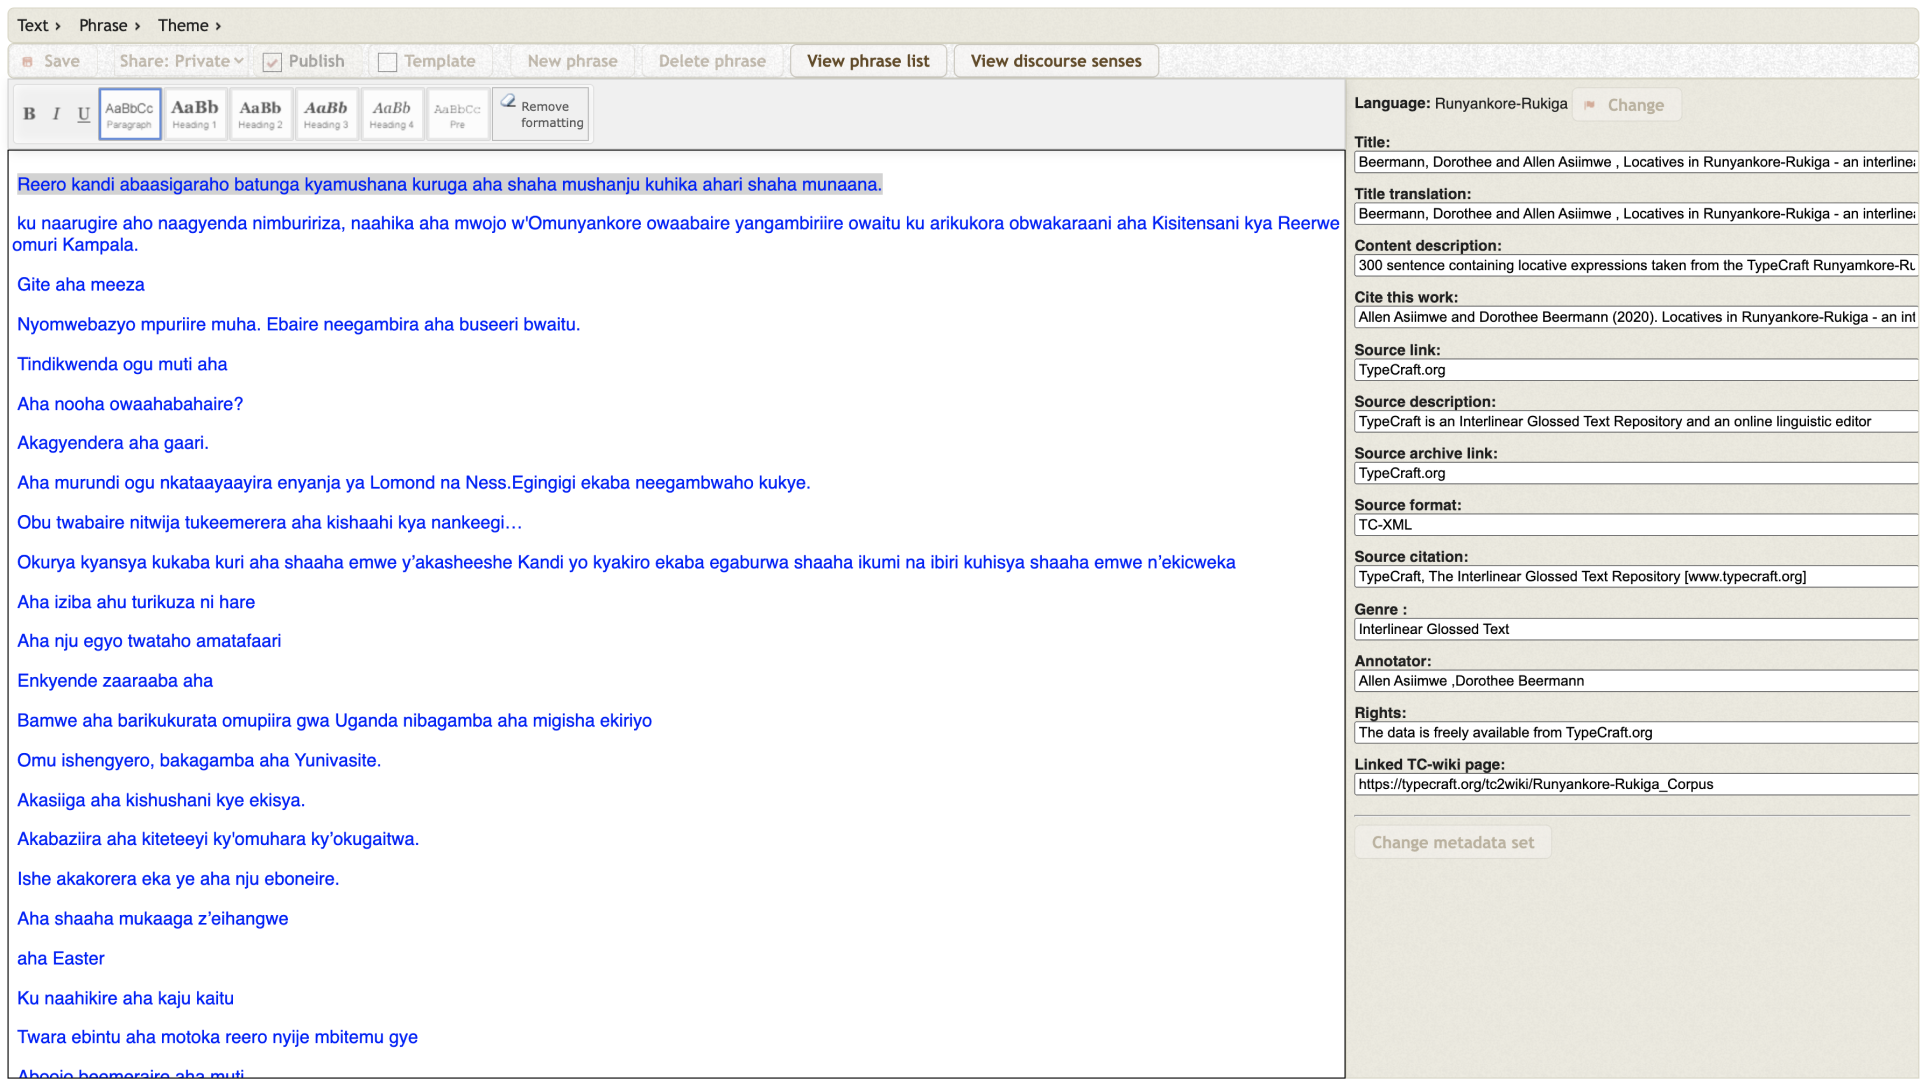Select phrase 'Tindikwenda ogu muti aha'
1928x1085 pixels.
(x=122, y=365)
